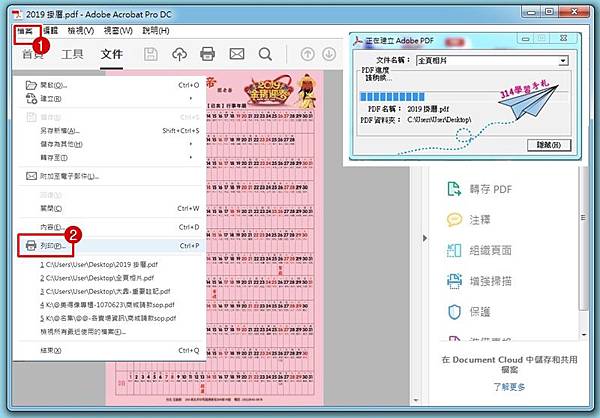Close the Adobe PDF progress dialog
The height and width of the screenshot is (418, 600).
pyautogui.click(x=564, y=38)
